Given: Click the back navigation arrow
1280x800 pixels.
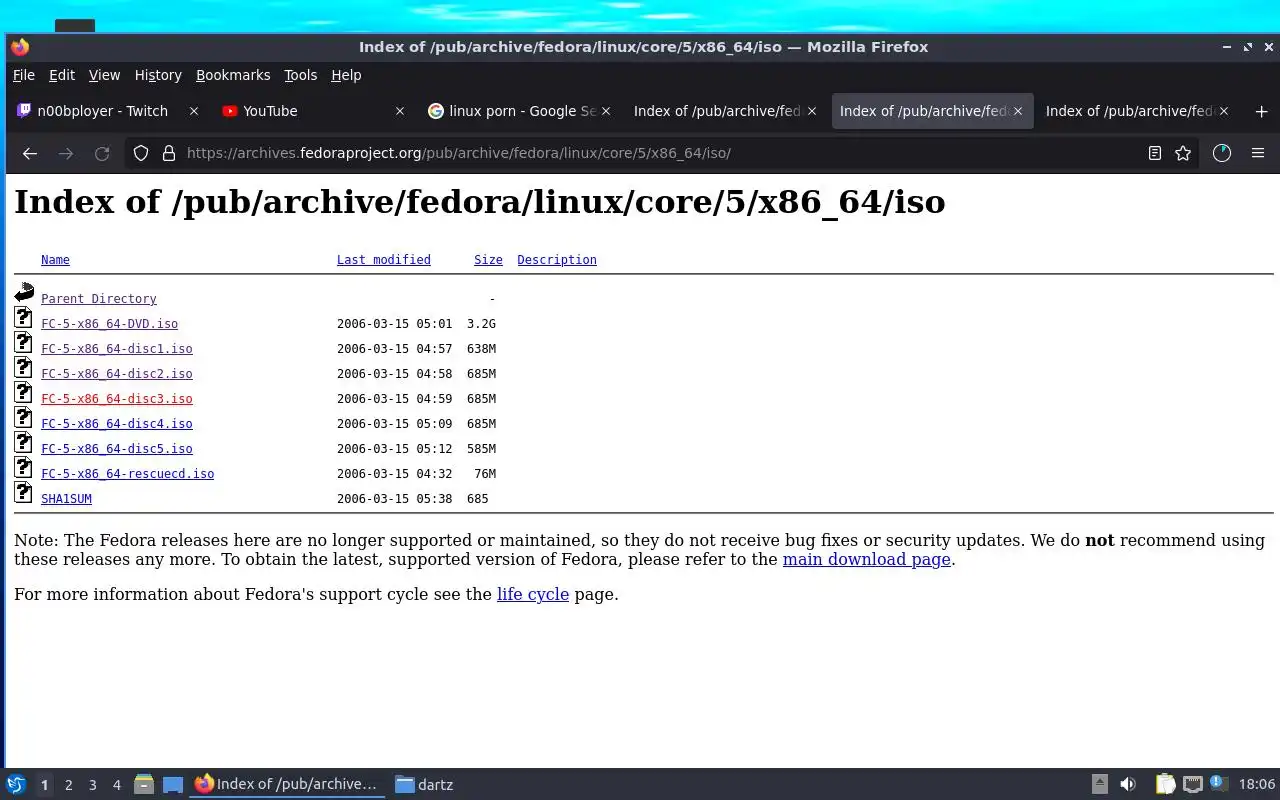Looking at the screenshot, I should click(30, 153).
